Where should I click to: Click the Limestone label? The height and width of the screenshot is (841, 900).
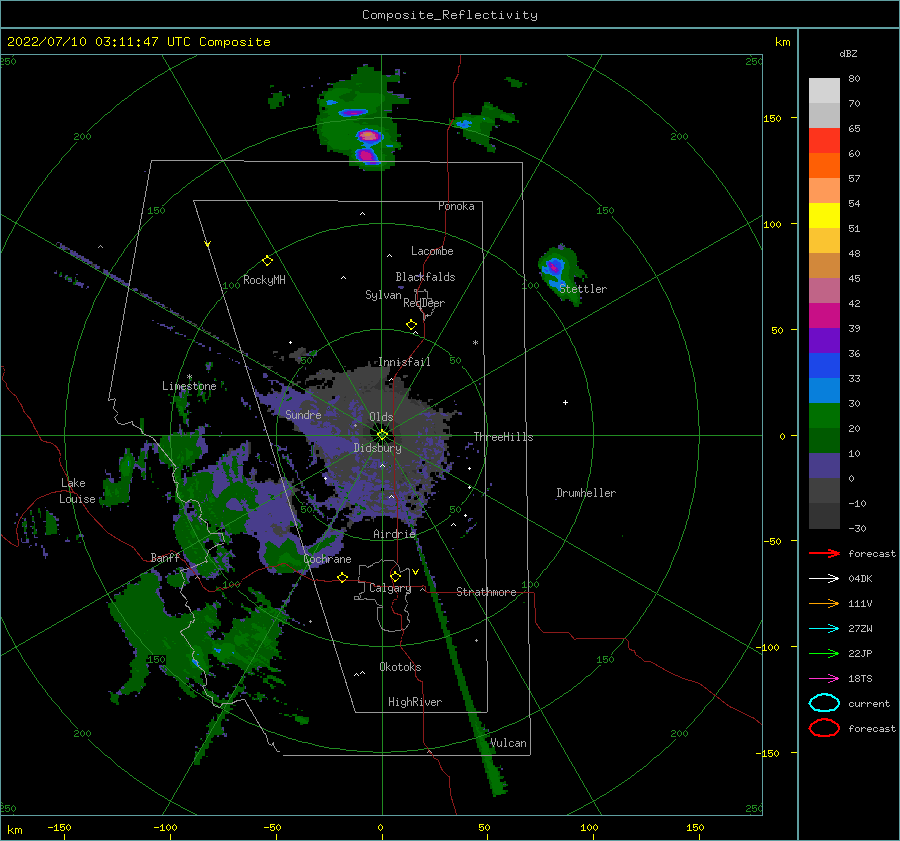(189, 386)
